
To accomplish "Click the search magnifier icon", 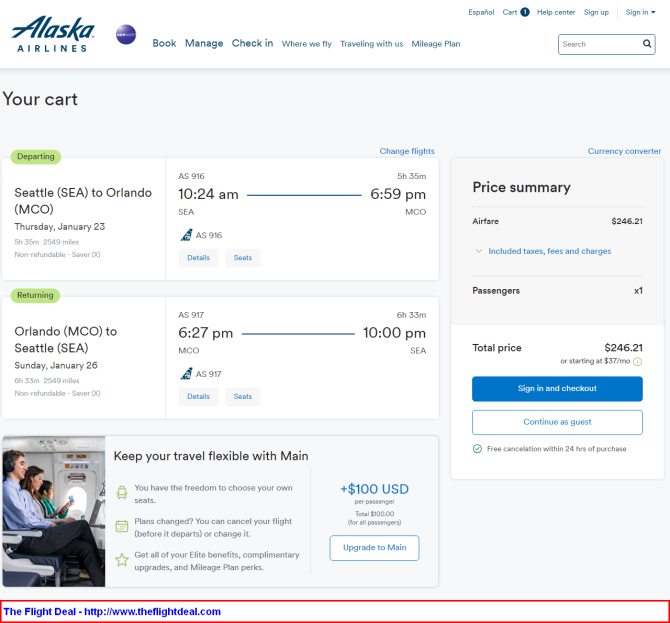I will pos(647,44).
